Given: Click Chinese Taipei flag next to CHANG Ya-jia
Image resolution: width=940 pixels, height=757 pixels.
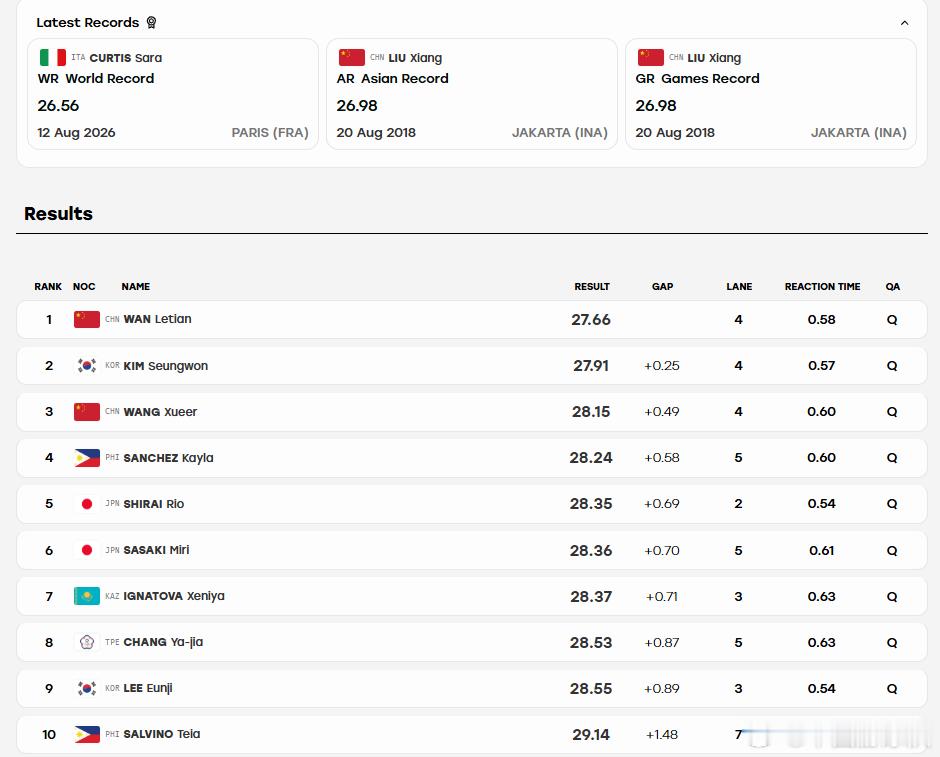Looking at the screenshot, I should 87,642.
